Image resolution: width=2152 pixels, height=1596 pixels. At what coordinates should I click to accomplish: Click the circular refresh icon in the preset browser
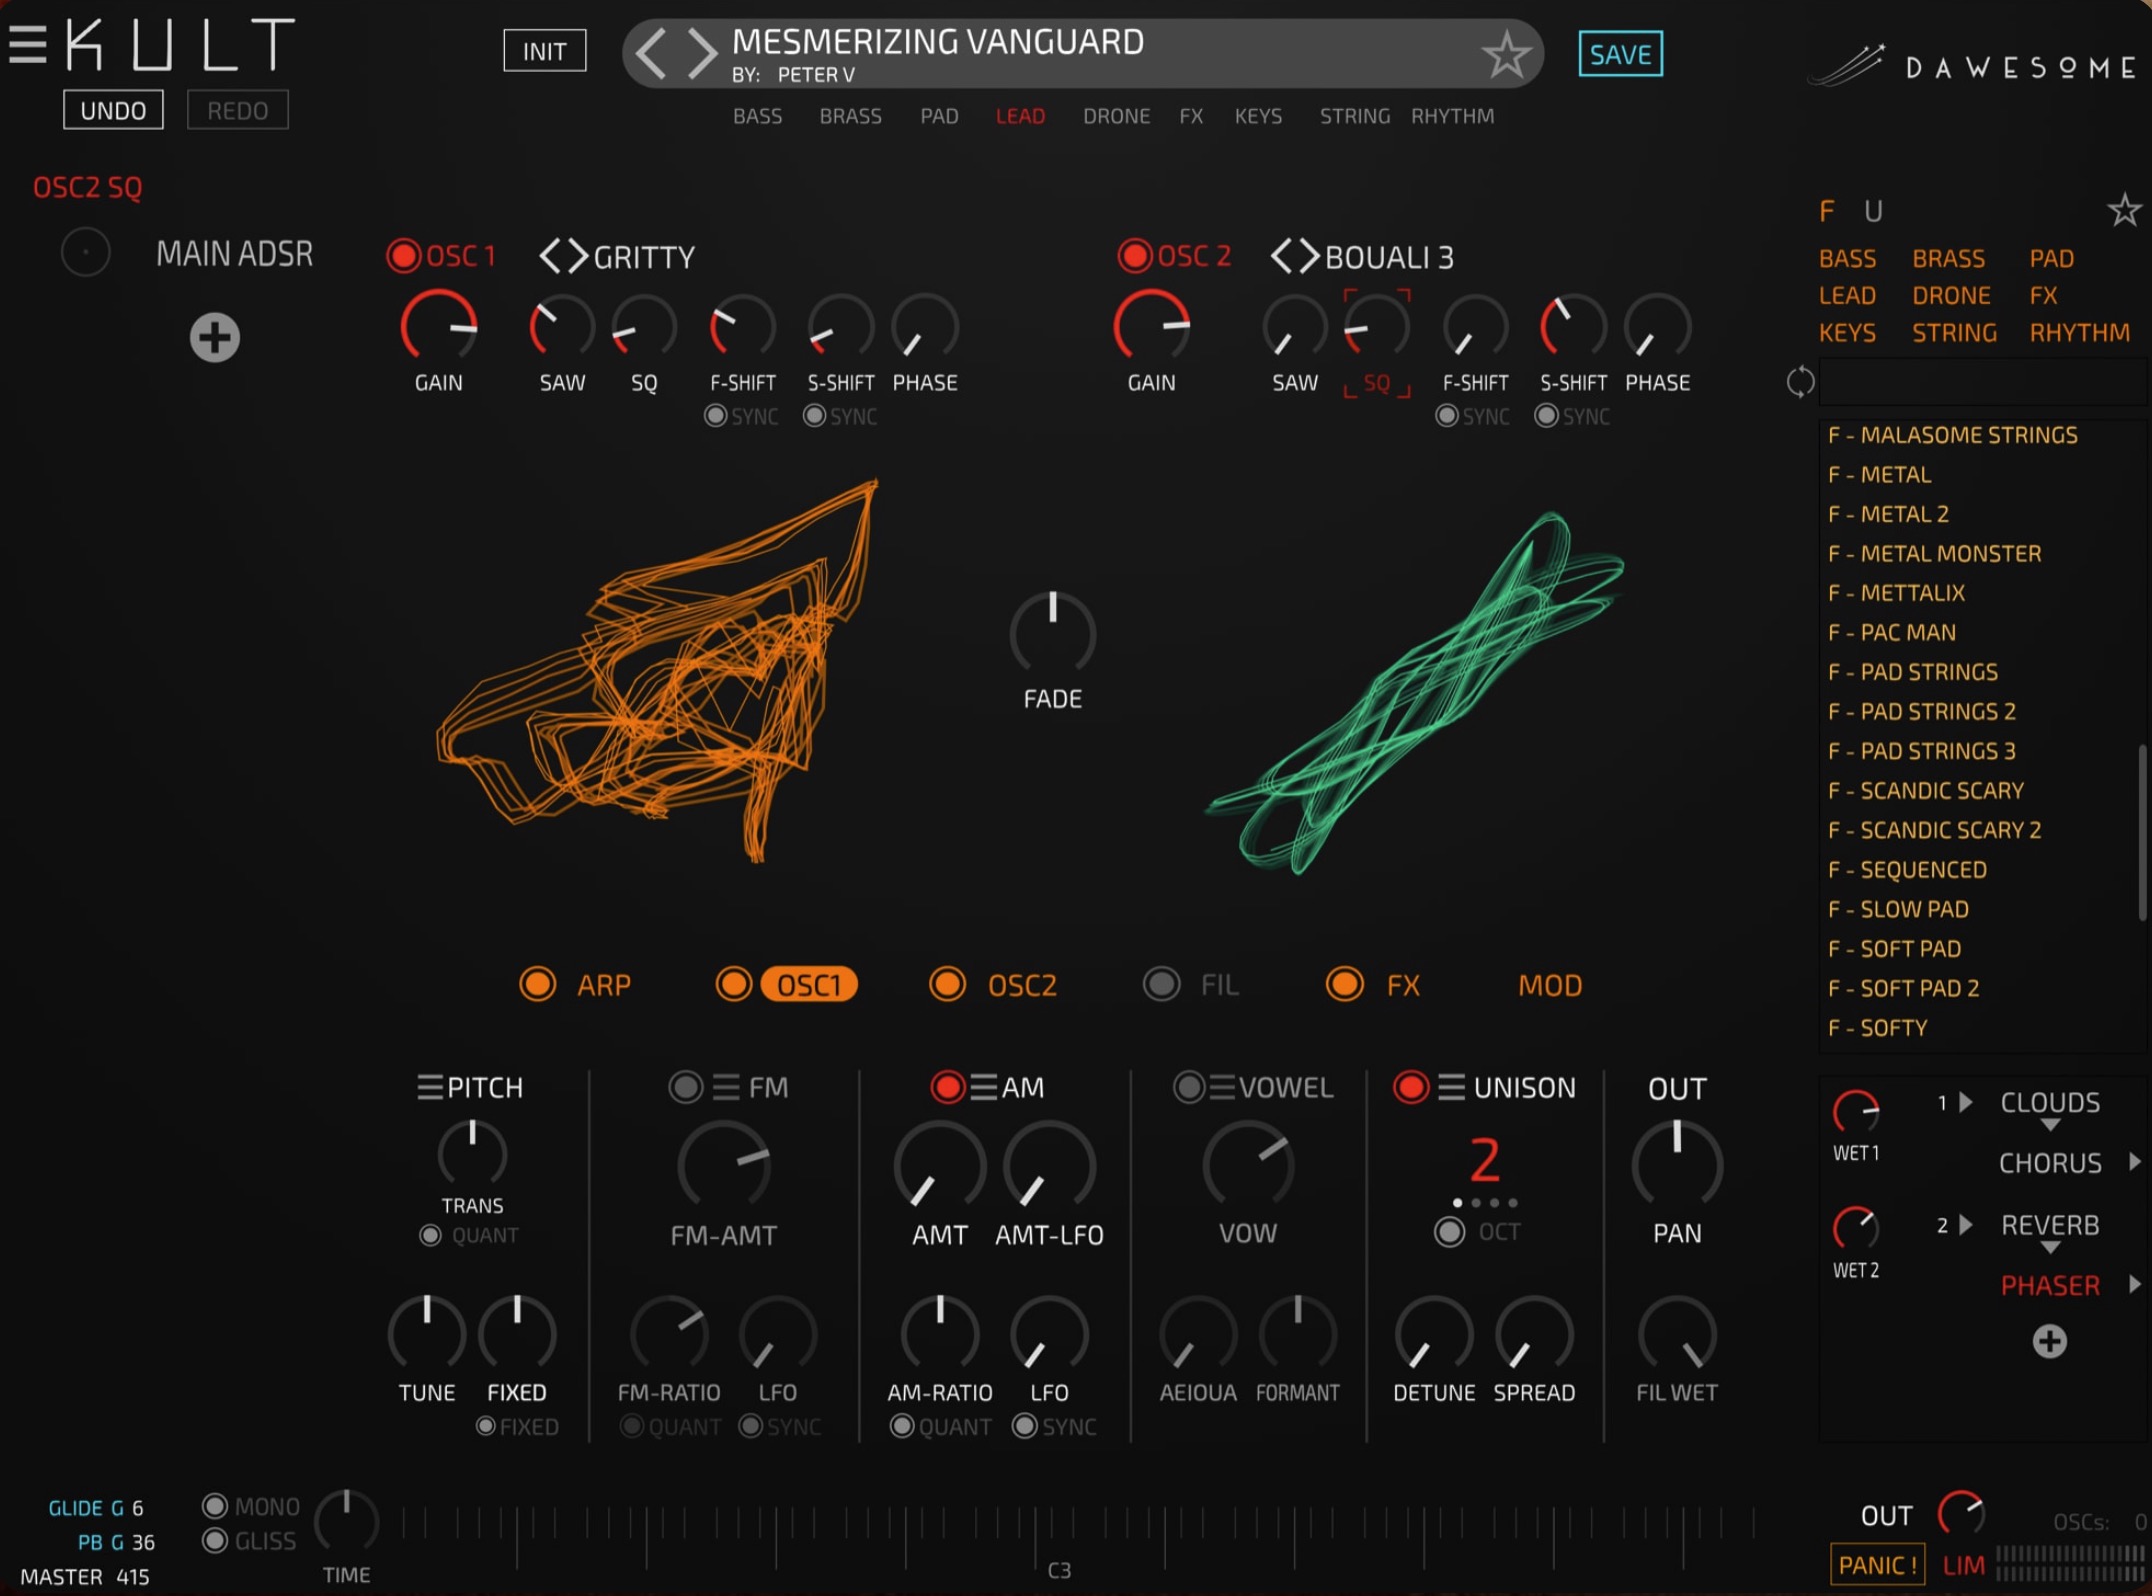pyautogui.click(x=1802, y=381)
